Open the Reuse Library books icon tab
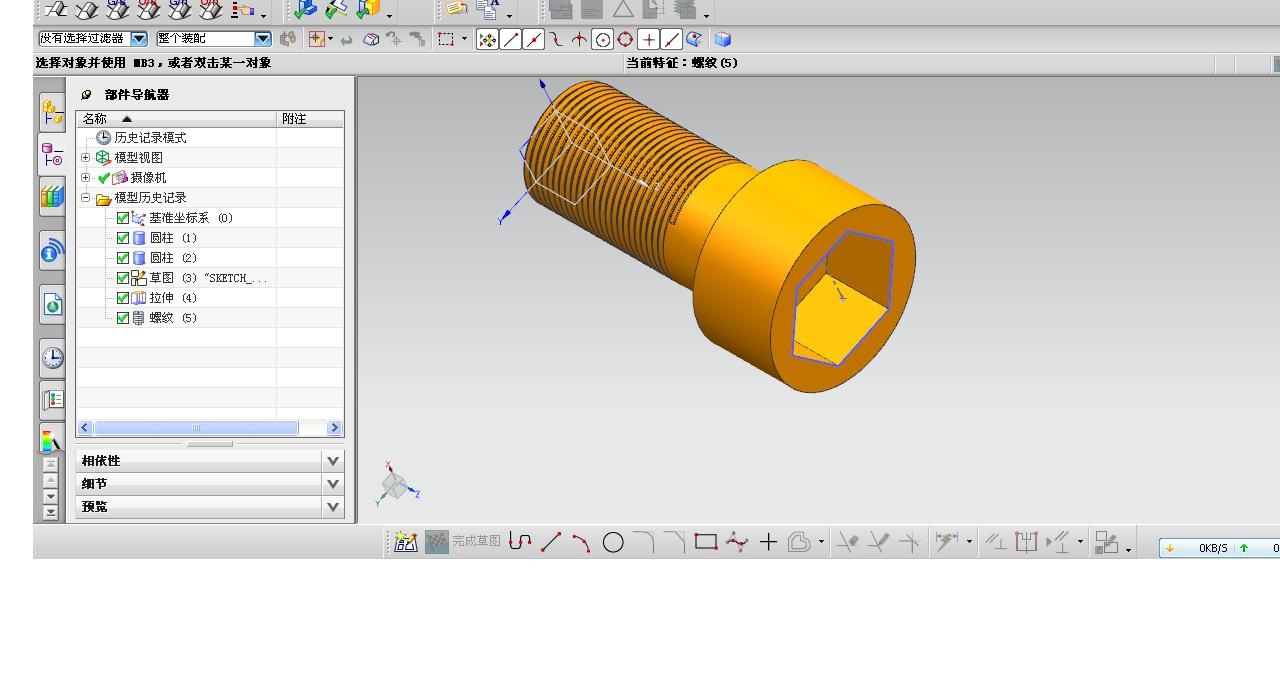The height and width of the screenshot is (686, 1280). pyautogui.click(x=52, y=197)
